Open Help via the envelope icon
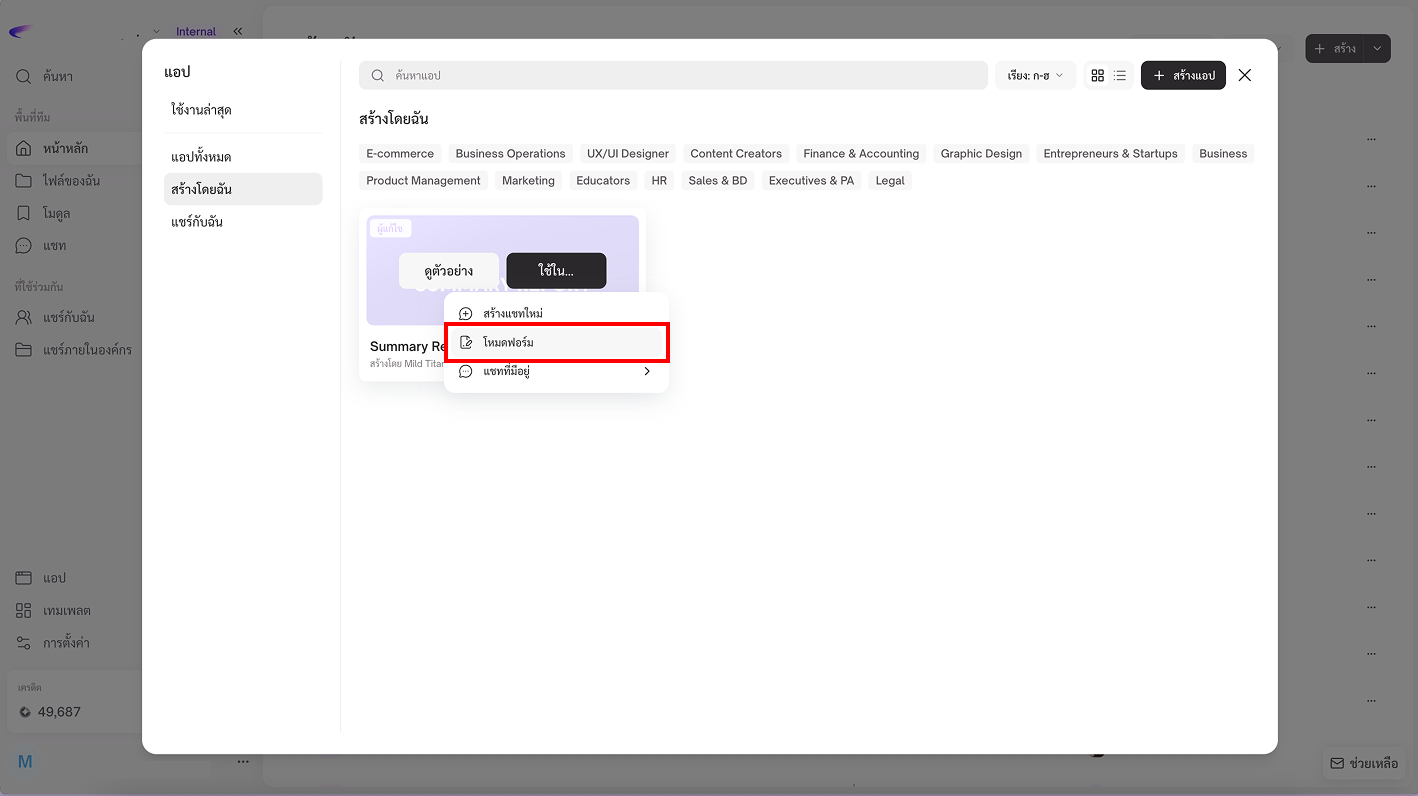The height and width of the screenshot is (796, 1418). click(x=1337, y=763)
